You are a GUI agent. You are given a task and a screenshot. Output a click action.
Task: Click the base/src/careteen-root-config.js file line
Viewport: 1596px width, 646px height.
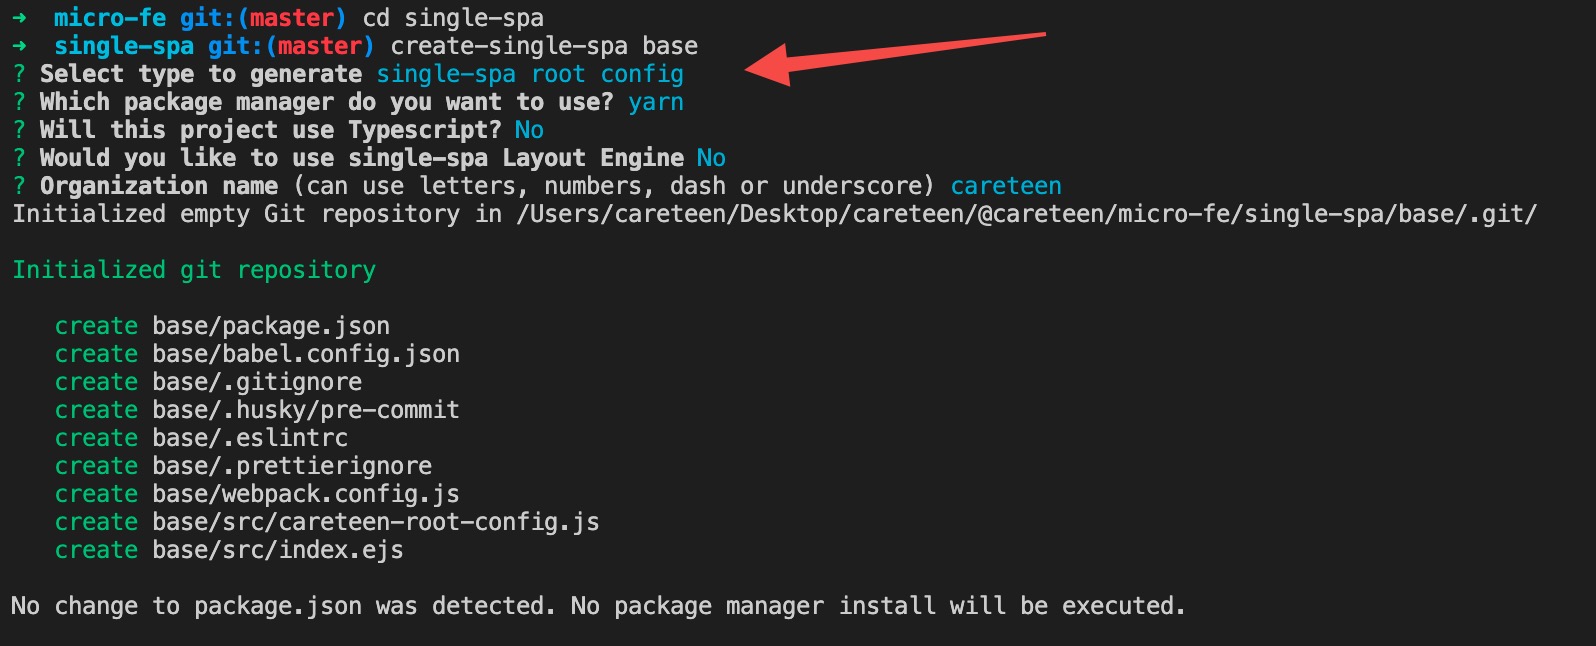click(327, 522)
